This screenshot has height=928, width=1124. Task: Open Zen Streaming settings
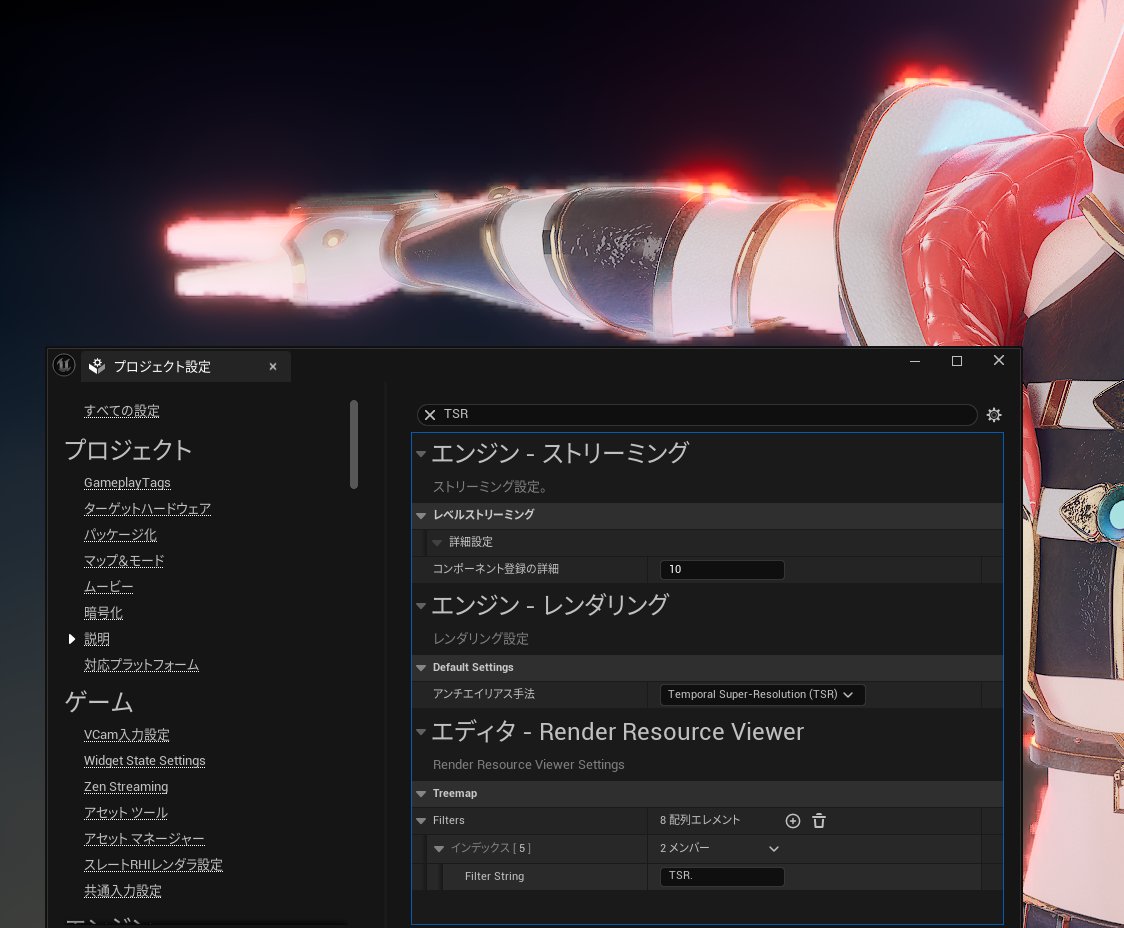tap(126, 787)
